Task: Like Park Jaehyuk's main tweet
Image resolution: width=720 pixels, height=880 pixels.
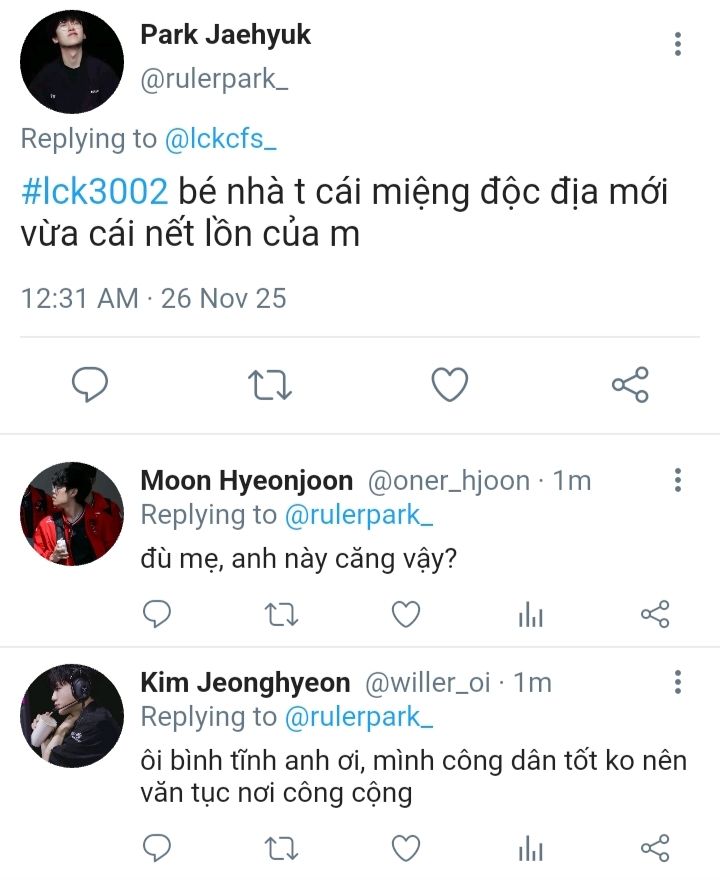Action: pos(450,384)
